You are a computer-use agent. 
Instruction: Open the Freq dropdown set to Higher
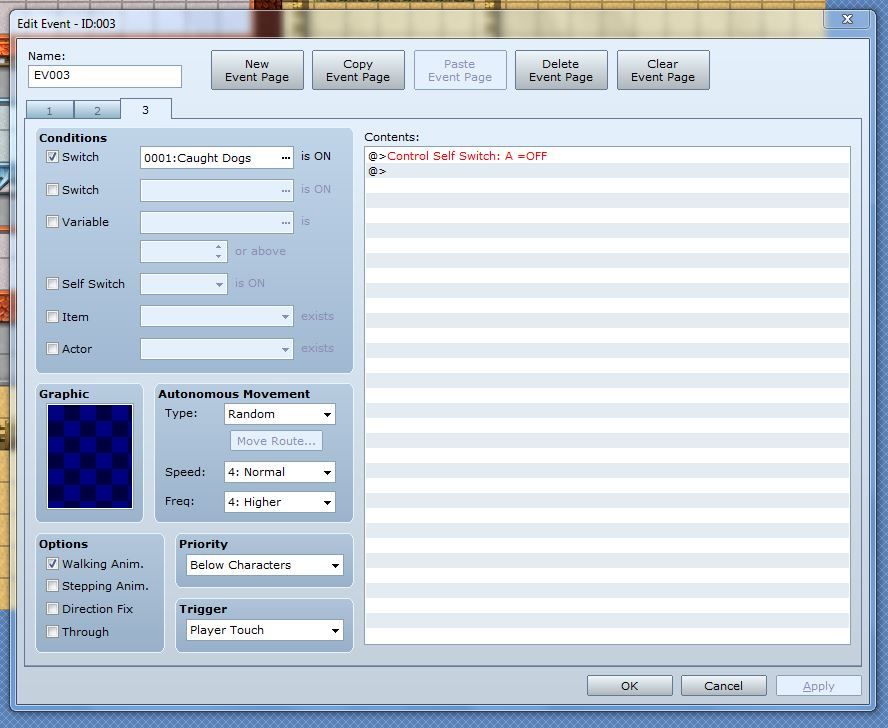tap(279, 502)
